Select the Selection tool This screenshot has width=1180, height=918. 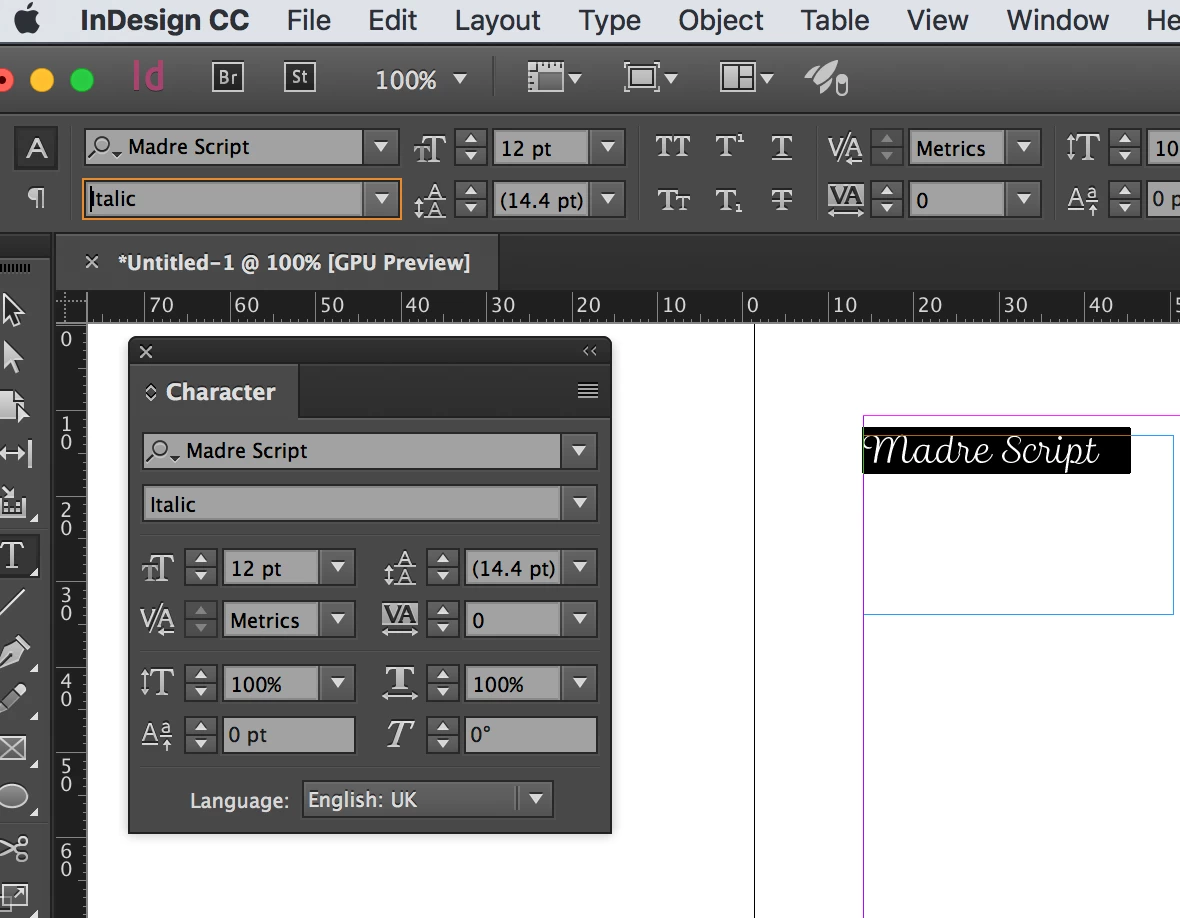point(14,309)
